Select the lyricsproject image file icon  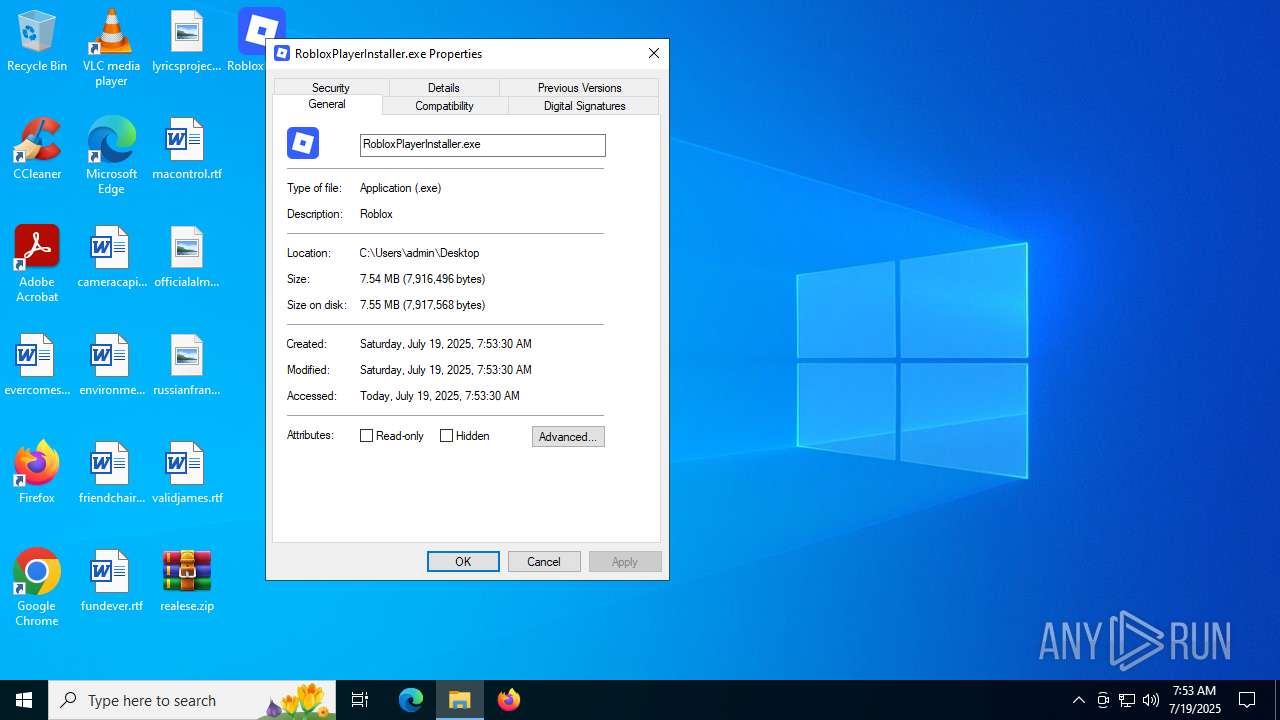[x=186, y=41]
